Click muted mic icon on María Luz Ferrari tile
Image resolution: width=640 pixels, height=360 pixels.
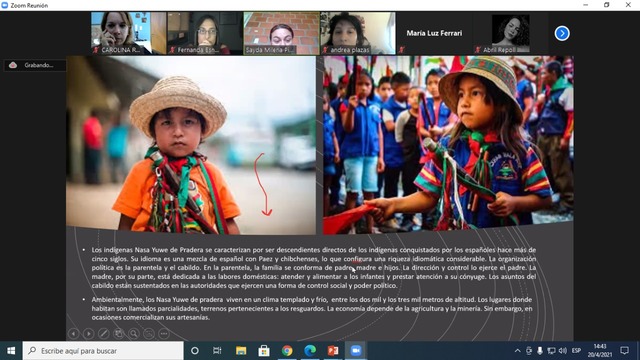tap(402, 50)
